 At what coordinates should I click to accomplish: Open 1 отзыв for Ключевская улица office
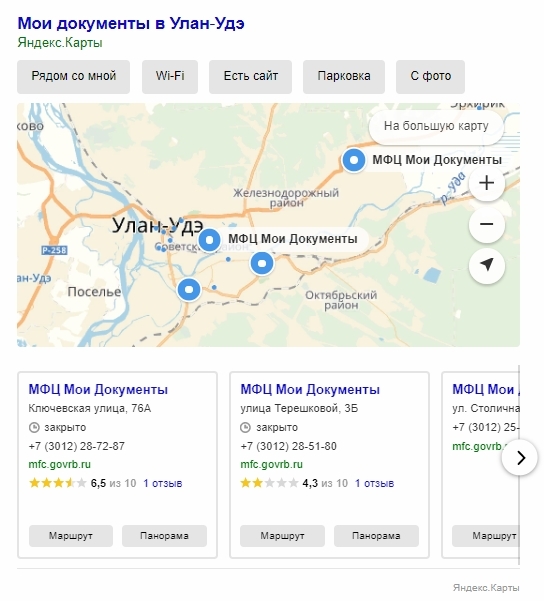click(163, 483)
